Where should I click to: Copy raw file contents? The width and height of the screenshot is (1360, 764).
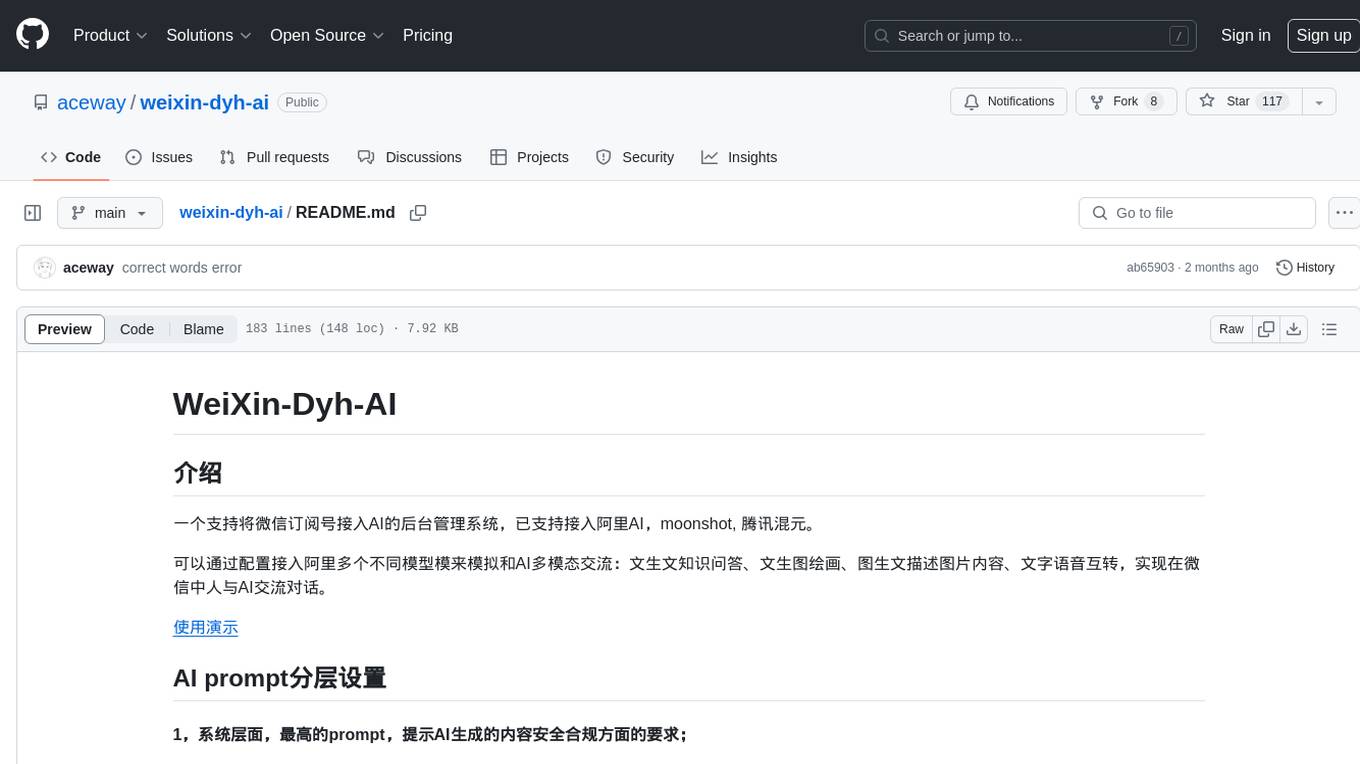click(x=1266, y=329)
